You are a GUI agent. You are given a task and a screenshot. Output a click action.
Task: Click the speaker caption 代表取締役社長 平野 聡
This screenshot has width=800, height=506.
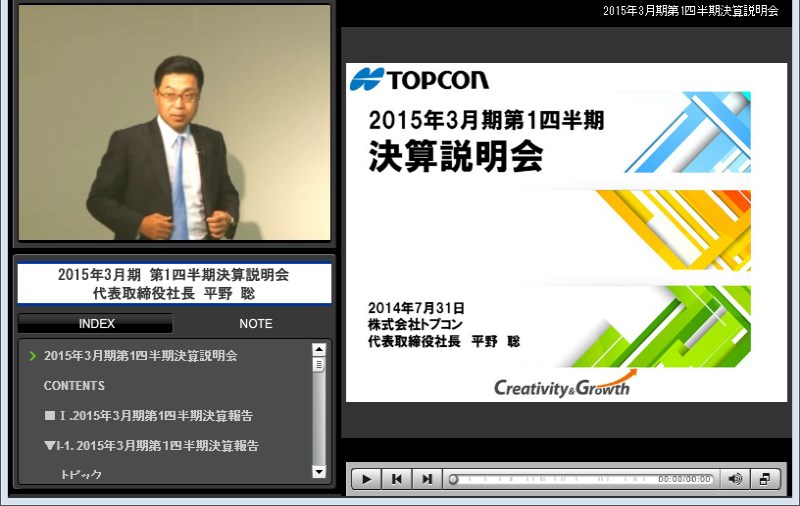tap(174, 293)
